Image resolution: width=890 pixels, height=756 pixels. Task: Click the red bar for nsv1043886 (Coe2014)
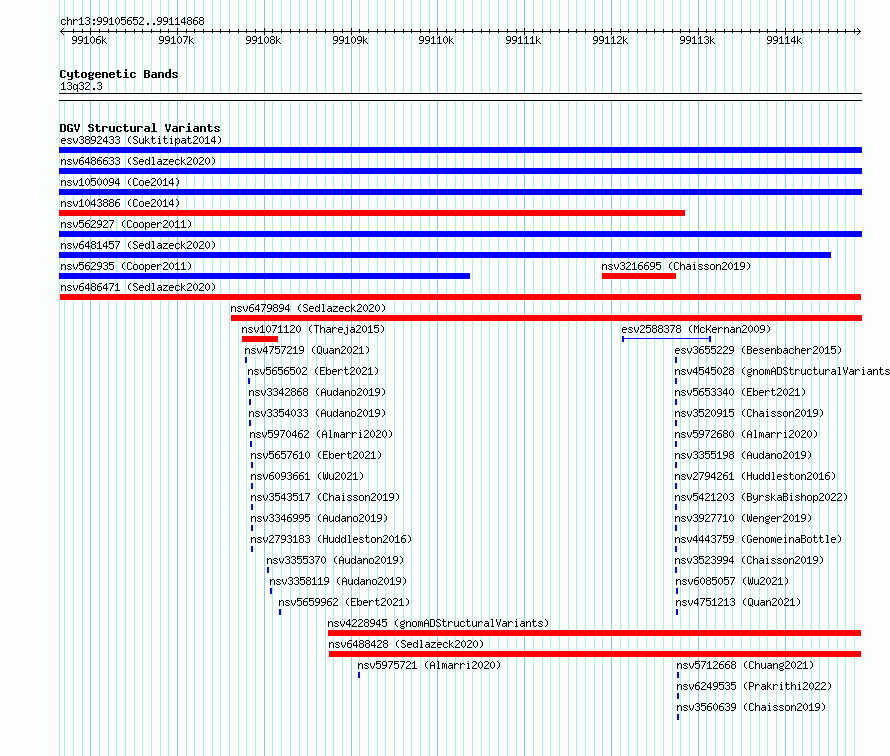point(372,213)
